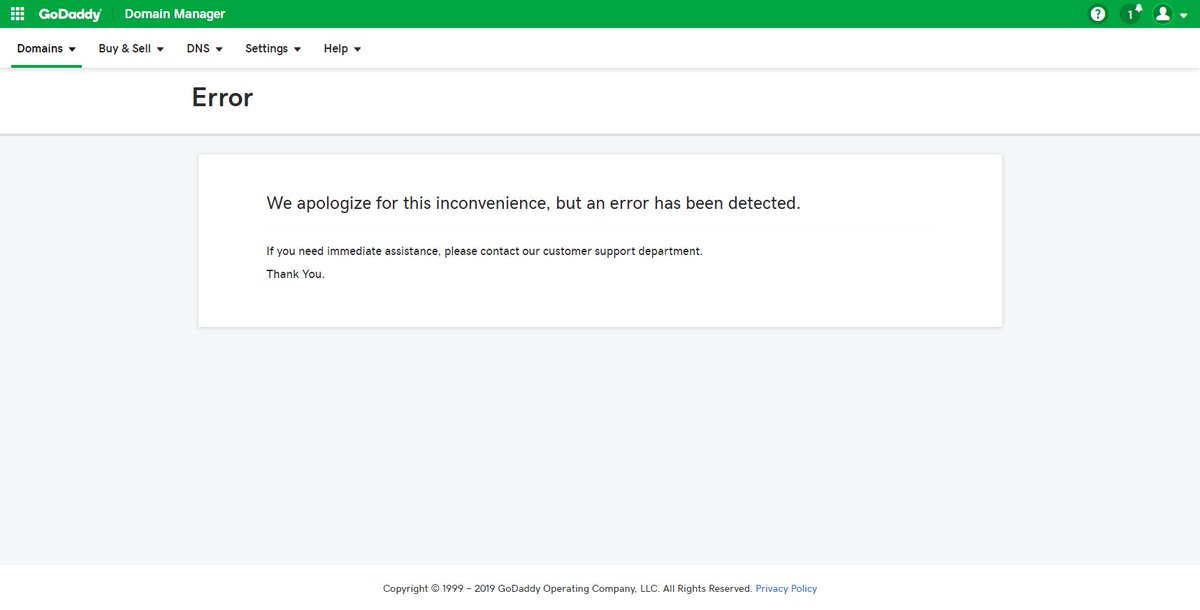
Task: Open the apps grid launcher icon
Action: click(17, 14)
